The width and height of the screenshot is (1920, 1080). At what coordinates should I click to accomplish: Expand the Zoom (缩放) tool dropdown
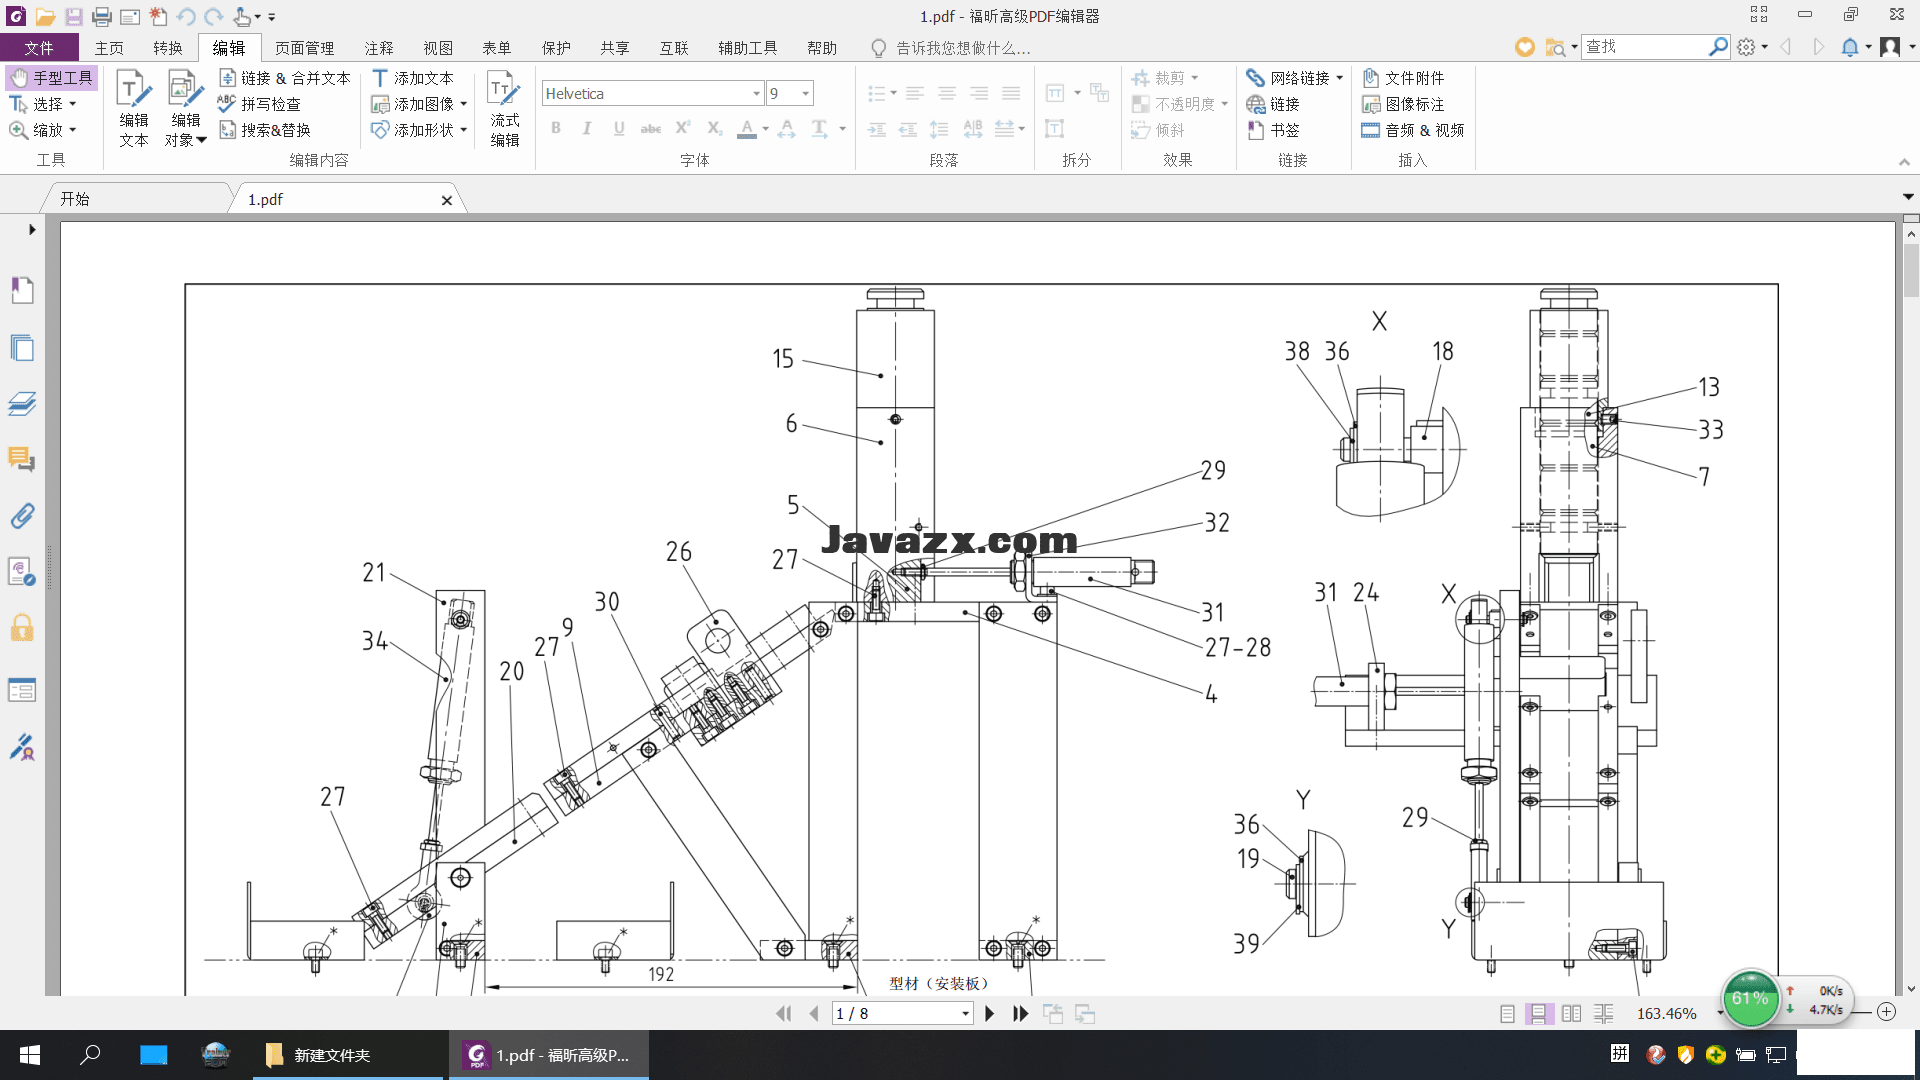[x=73, y=130]
